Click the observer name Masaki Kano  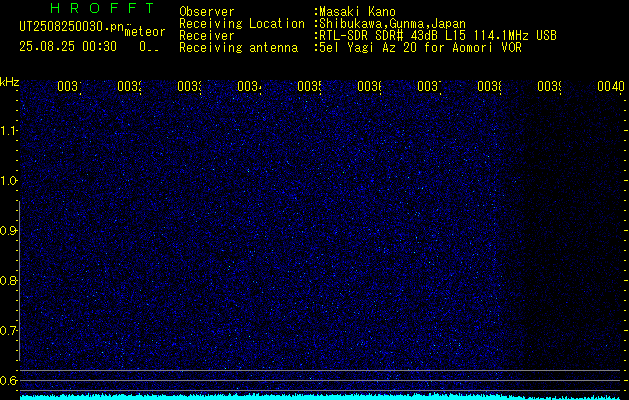[x=357, y=11]
